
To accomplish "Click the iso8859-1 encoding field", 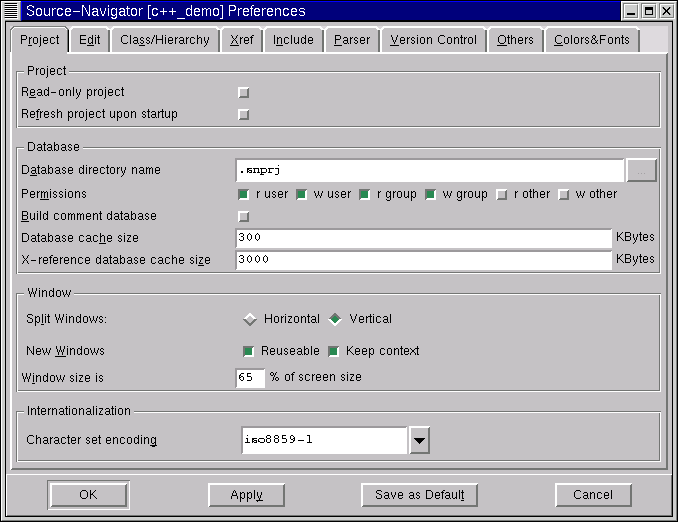I will (324, 440).
